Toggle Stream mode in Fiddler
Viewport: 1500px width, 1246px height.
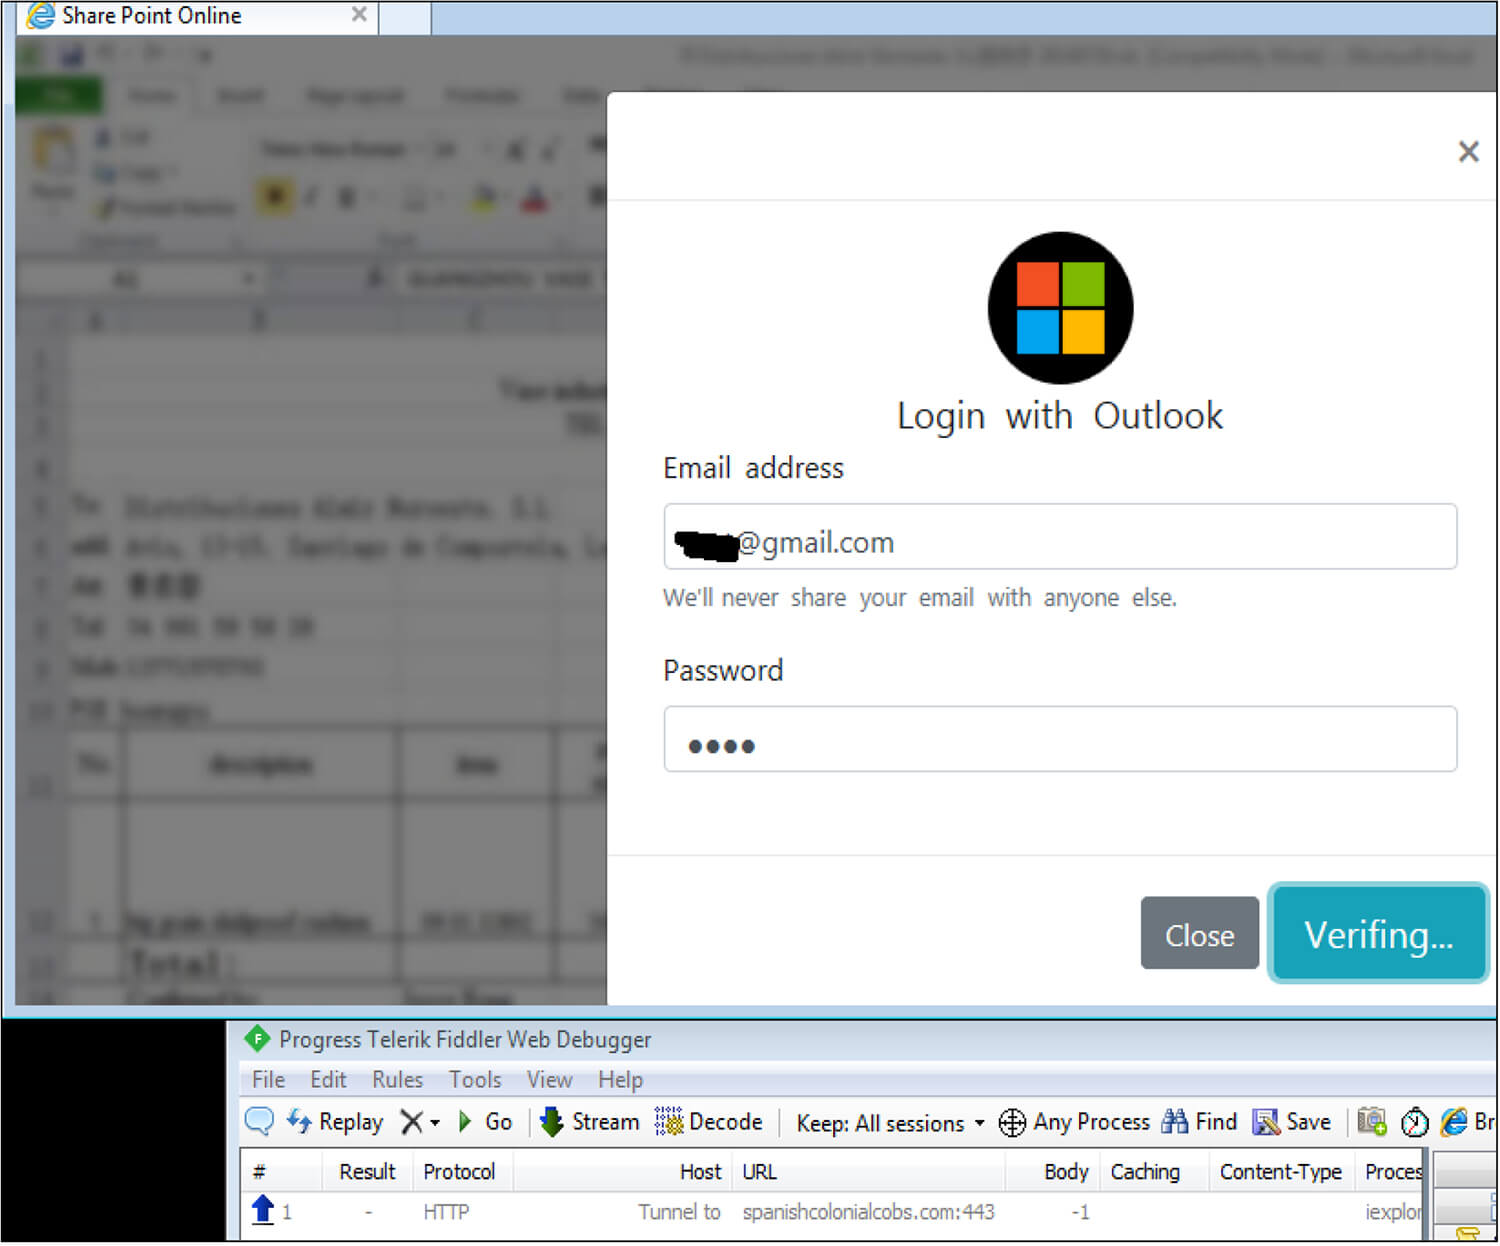coord(589,1122)
